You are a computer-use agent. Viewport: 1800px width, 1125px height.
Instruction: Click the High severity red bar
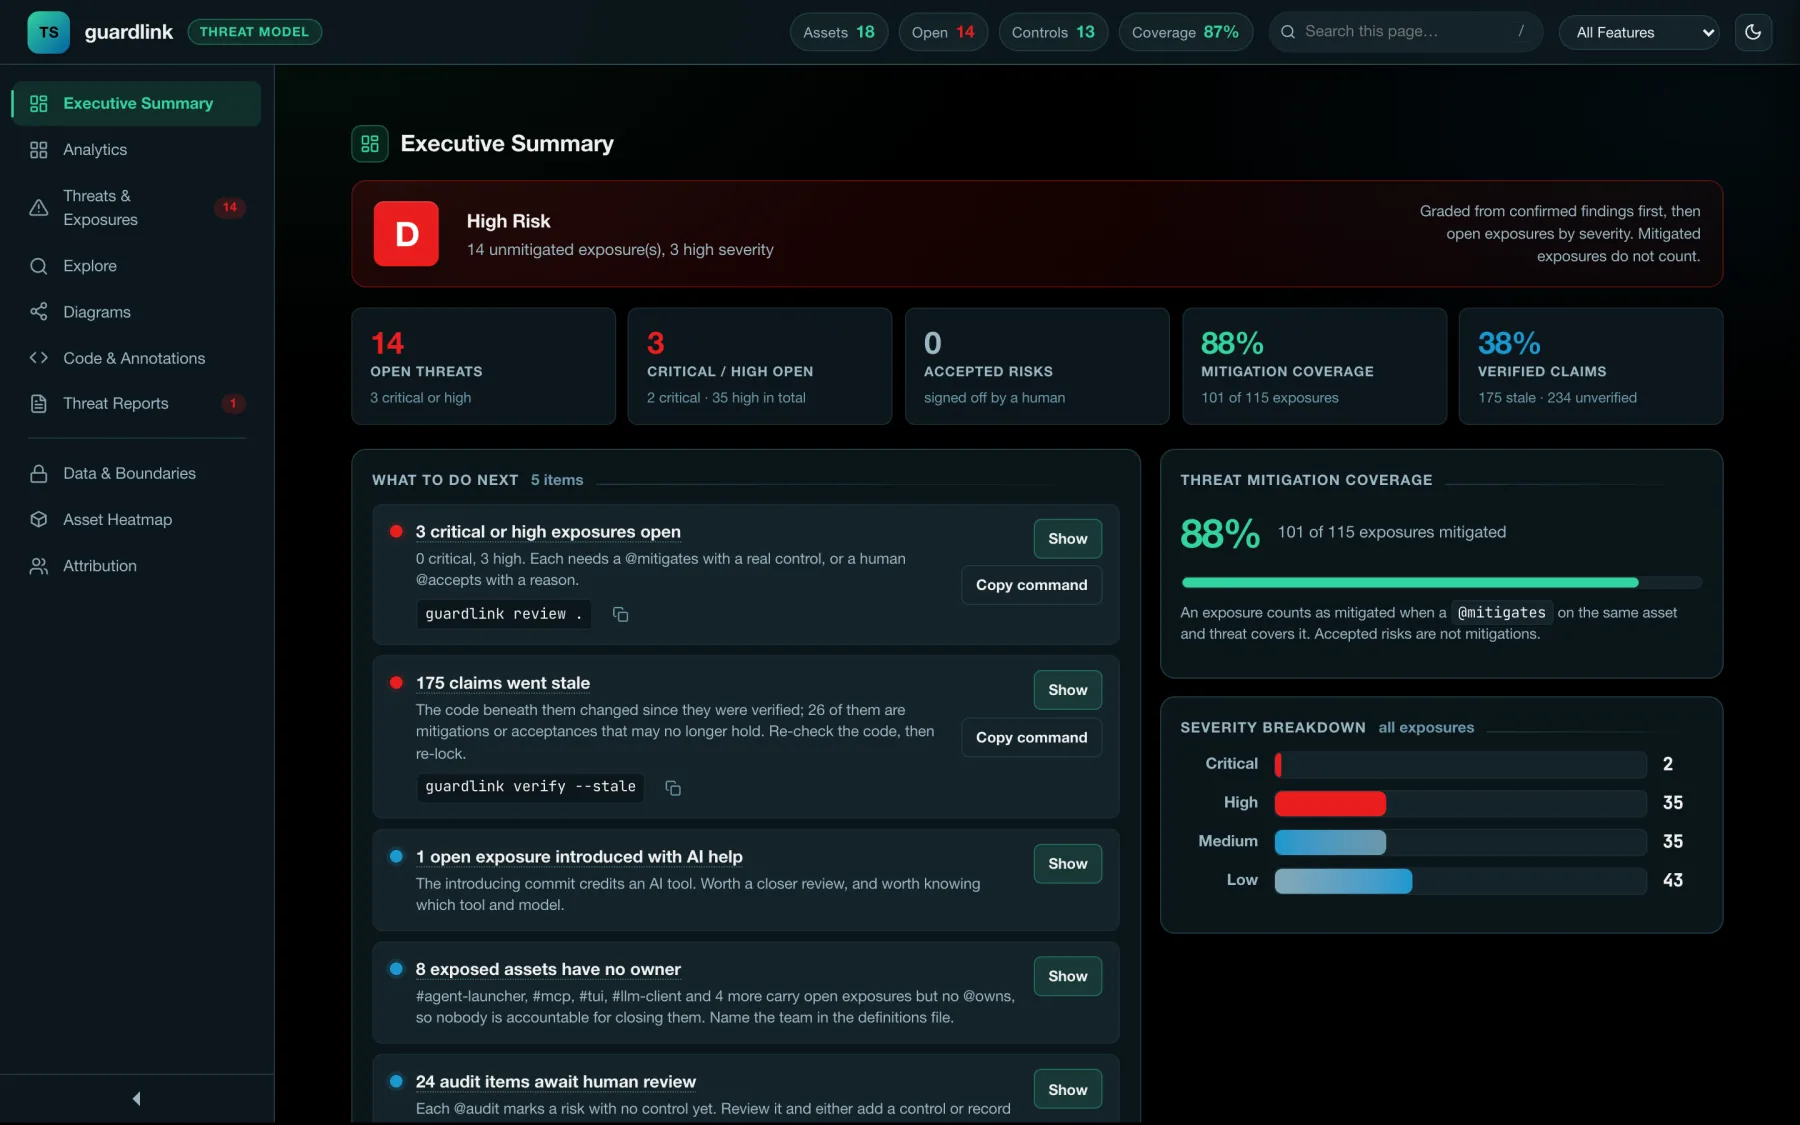pos(1330,803)
